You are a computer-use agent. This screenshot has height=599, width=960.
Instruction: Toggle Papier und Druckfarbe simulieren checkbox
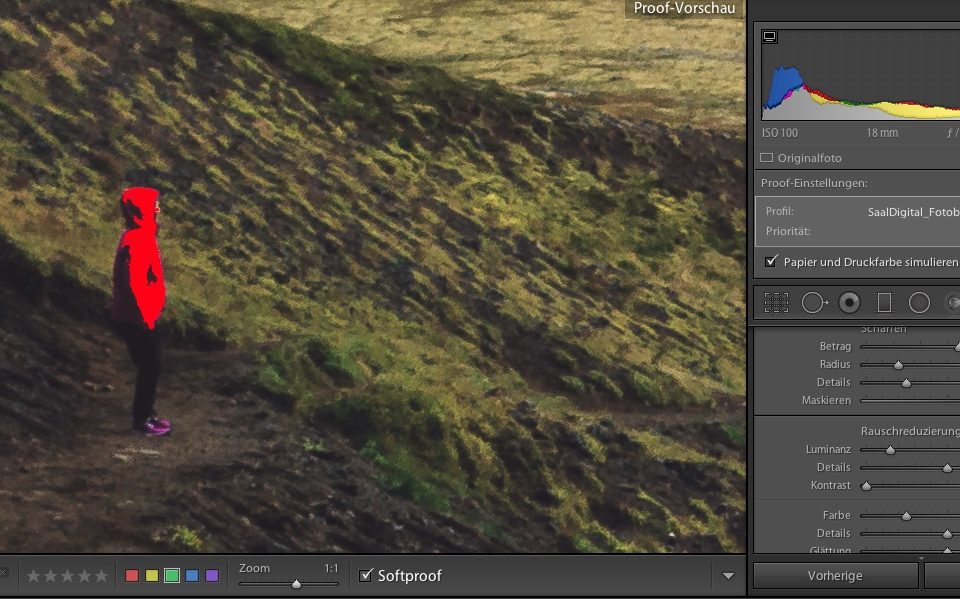tap(771, 261)
